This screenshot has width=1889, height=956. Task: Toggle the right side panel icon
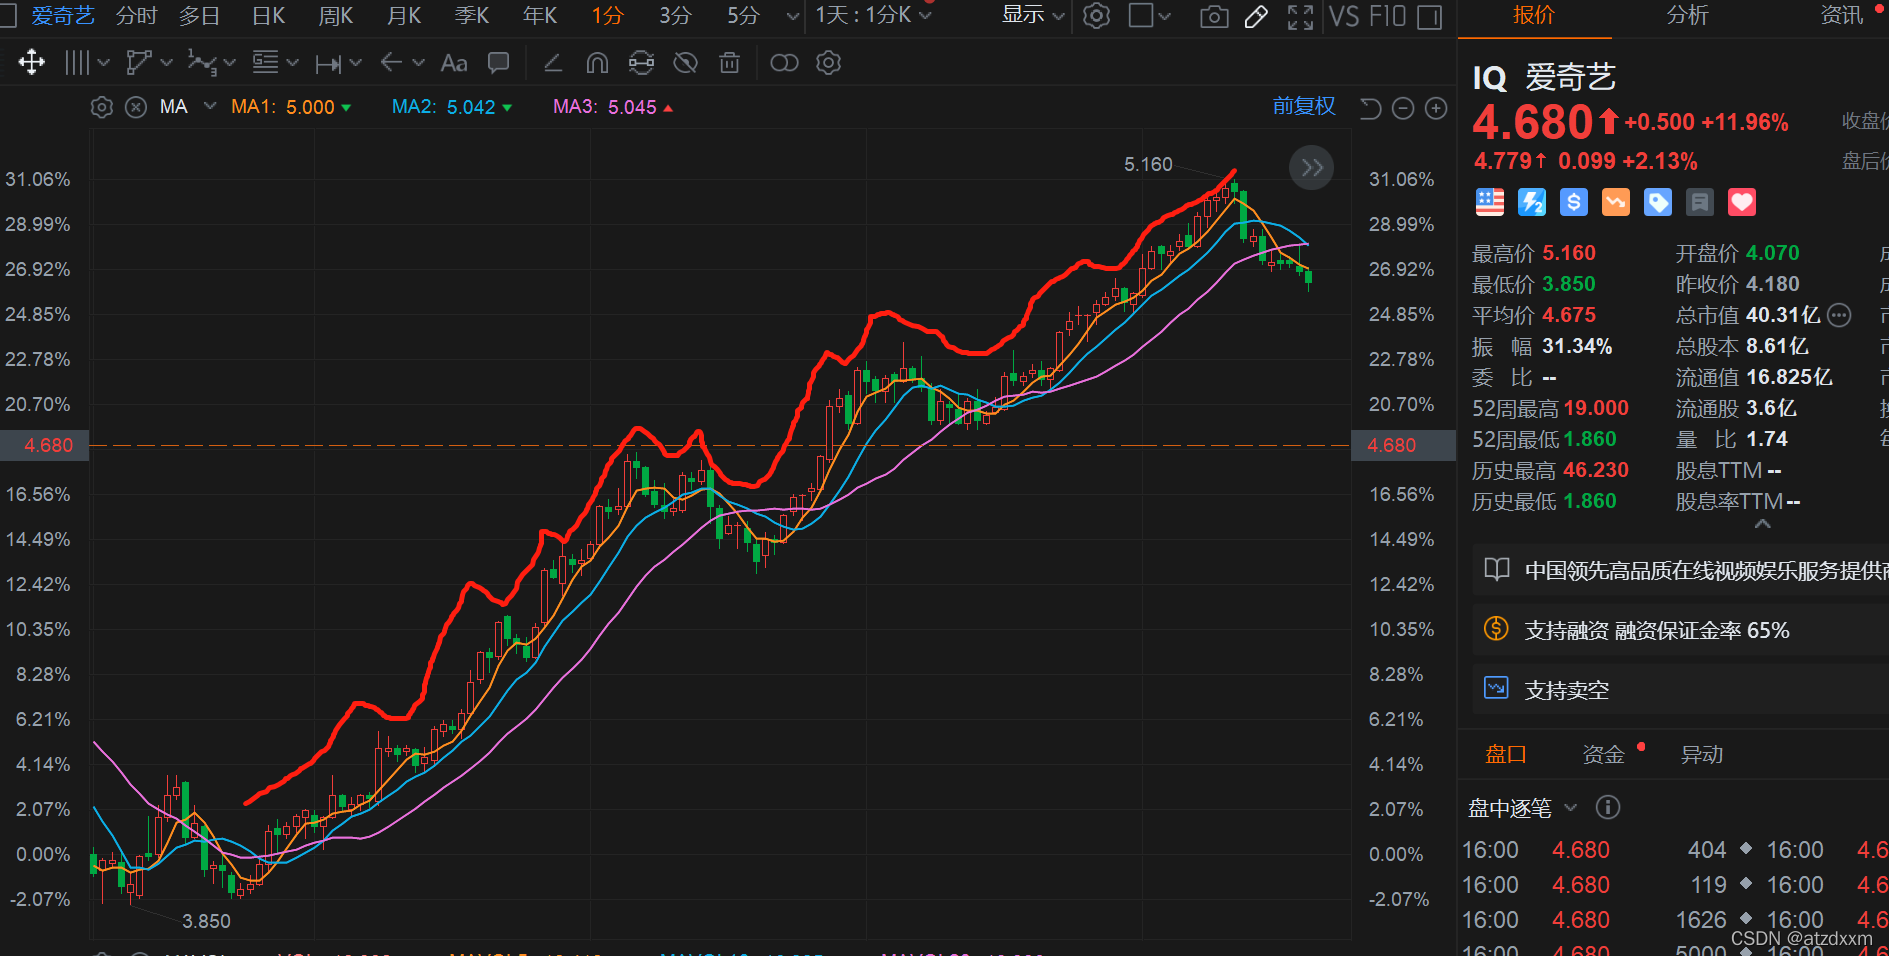[1430, 17]
